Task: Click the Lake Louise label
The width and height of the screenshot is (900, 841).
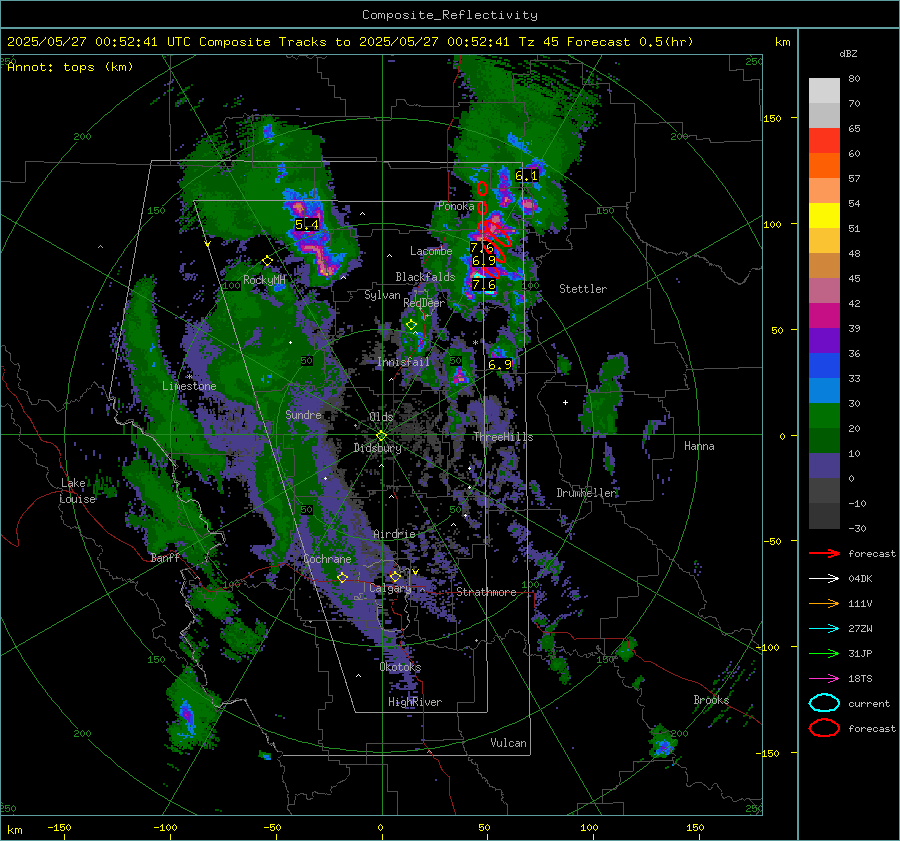Action: pos(78,491)
